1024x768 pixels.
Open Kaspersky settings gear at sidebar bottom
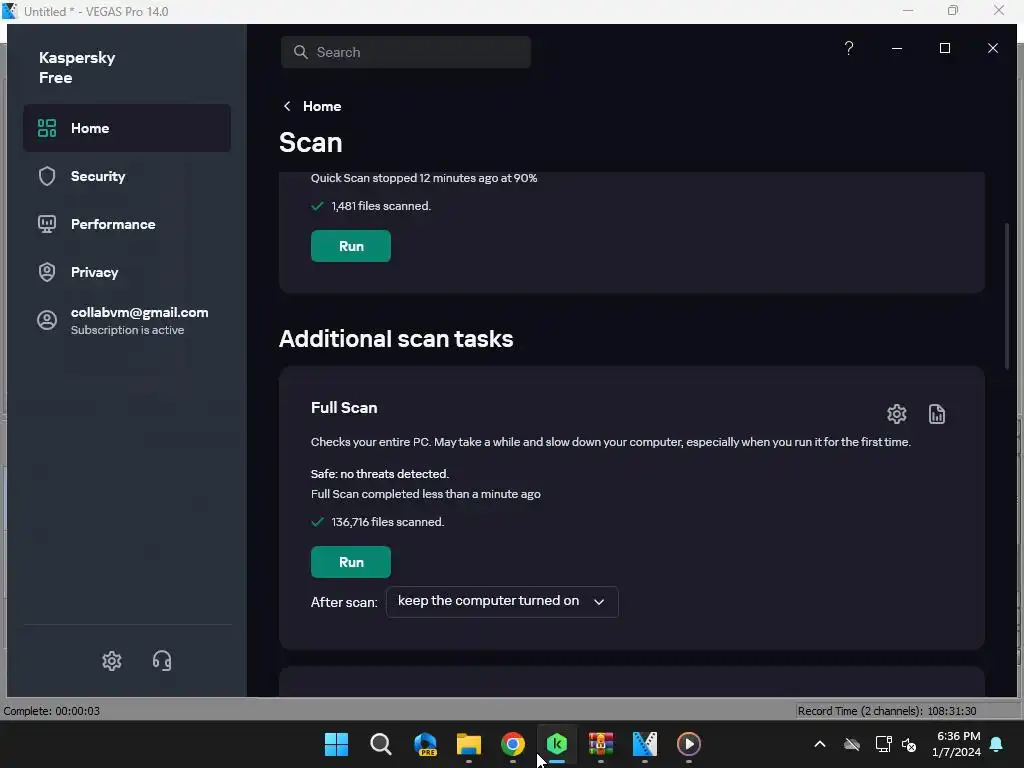(112, 661)
